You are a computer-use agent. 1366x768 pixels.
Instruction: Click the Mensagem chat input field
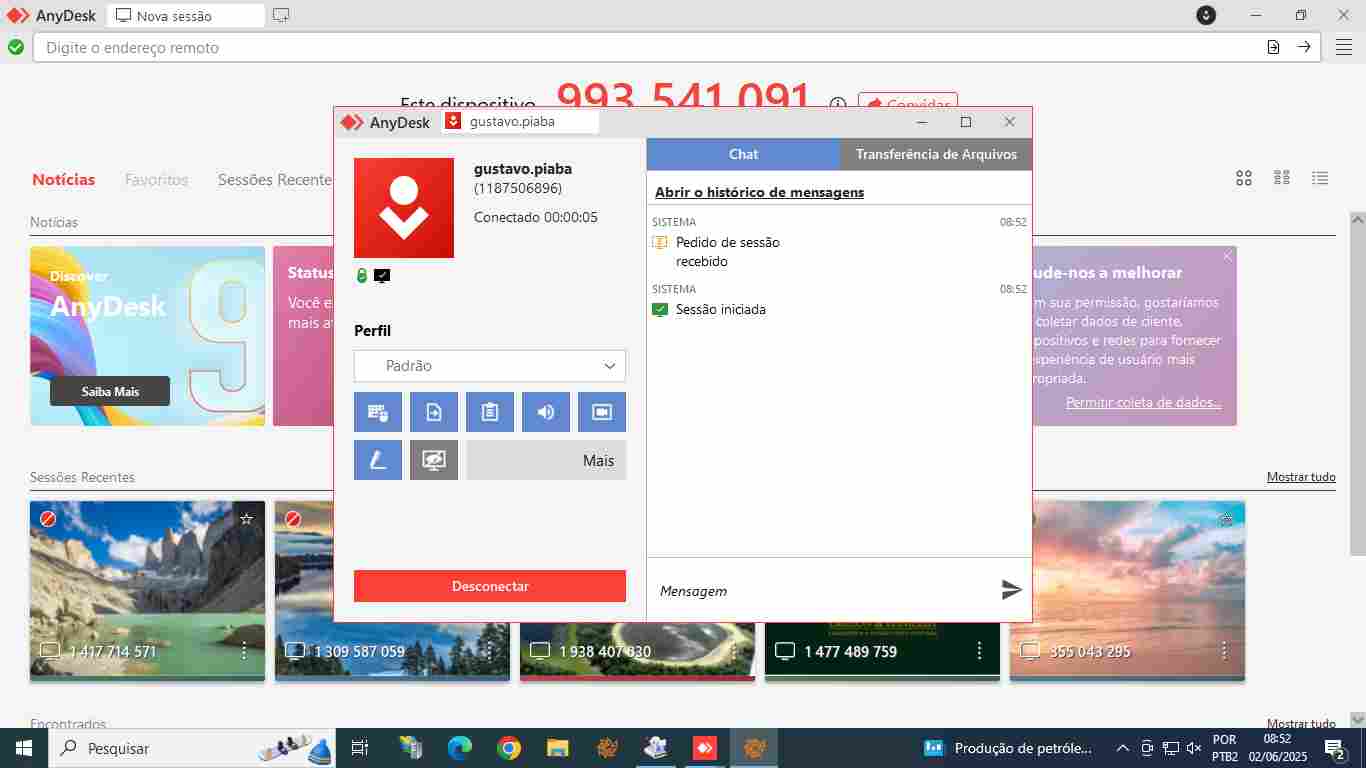click(820, 591)
